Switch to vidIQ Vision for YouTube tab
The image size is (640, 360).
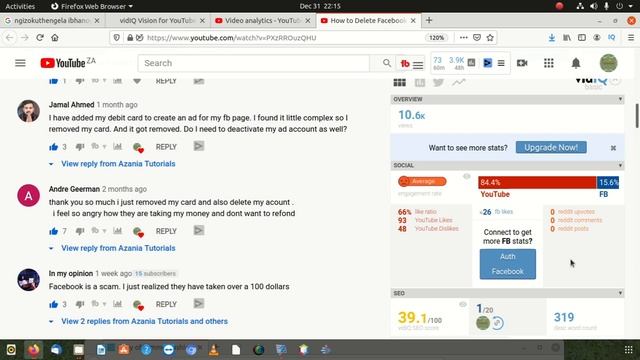pos(157,20)
